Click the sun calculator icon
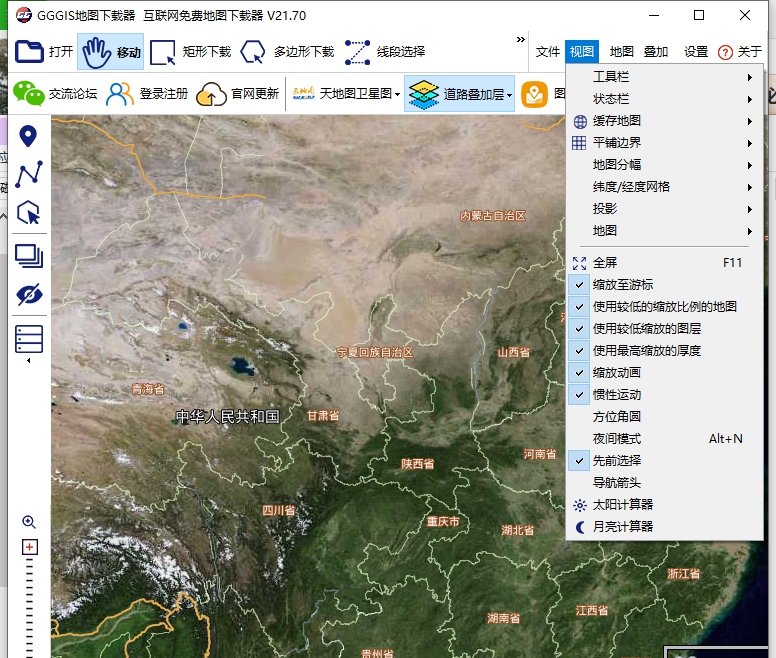This screenshot has height=658, width=776. point(579,505)
